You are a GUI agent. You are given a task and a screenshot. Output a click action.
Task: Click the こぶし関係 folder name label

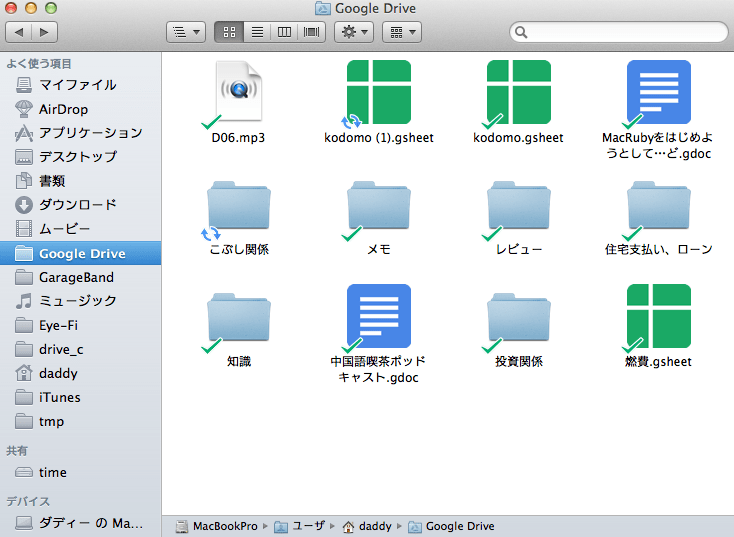pyautogui.click(x=239, y=250)
